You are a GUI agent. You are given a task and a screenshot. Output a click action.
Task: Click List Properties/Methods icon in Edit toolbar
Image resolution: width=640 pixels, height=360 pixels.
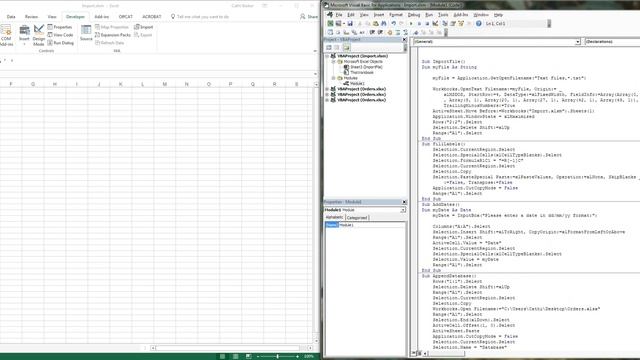click(330, 32)
